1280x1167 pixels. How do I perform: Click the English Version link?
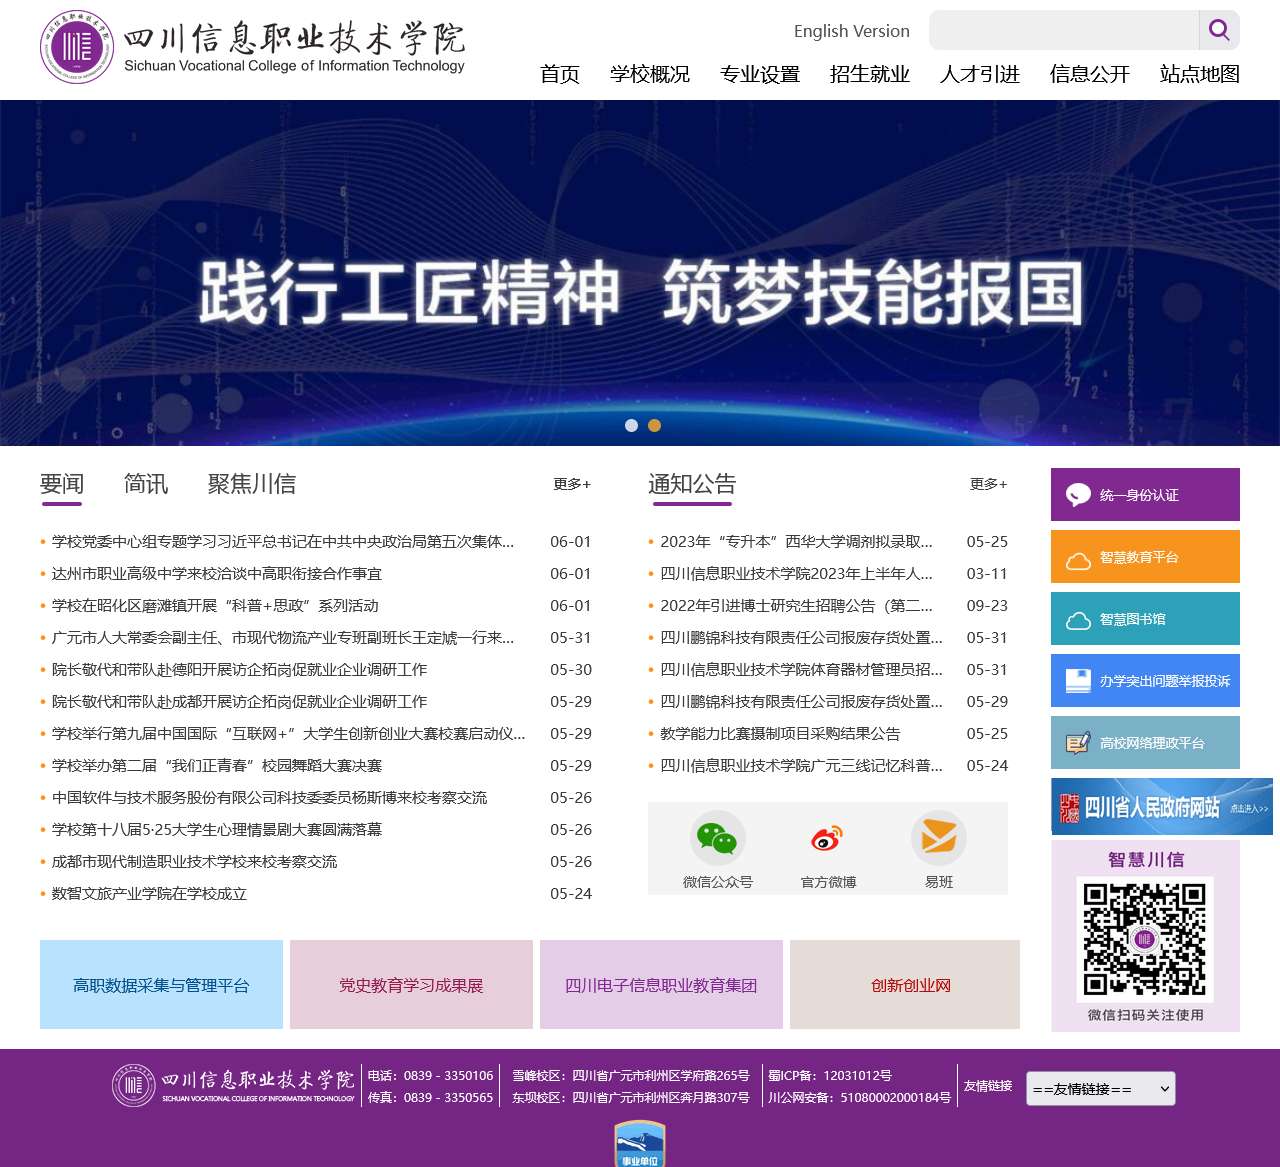[x=851, y=31]
